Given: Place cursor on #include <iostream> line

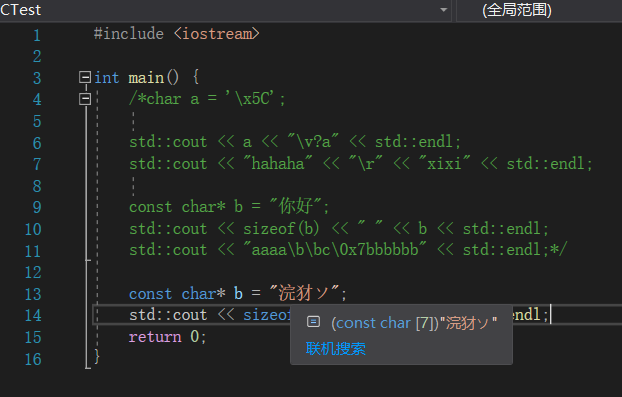Looking at the screenshot, I should click(177, 34).
